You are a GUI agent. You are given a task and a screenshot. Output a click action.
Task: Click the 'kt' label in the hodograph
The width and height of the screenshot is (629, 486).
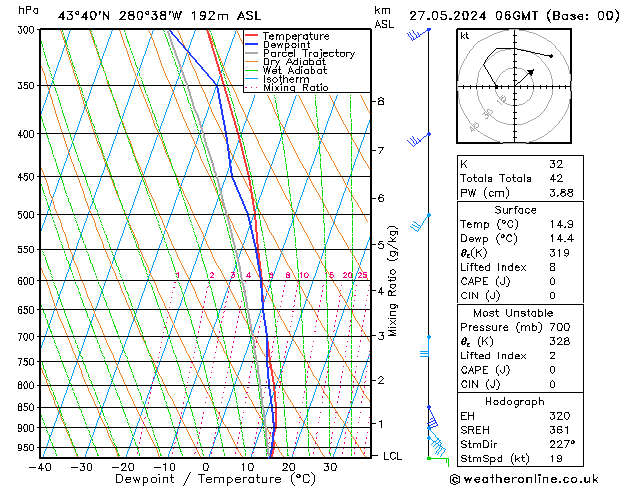coord(464,35)
